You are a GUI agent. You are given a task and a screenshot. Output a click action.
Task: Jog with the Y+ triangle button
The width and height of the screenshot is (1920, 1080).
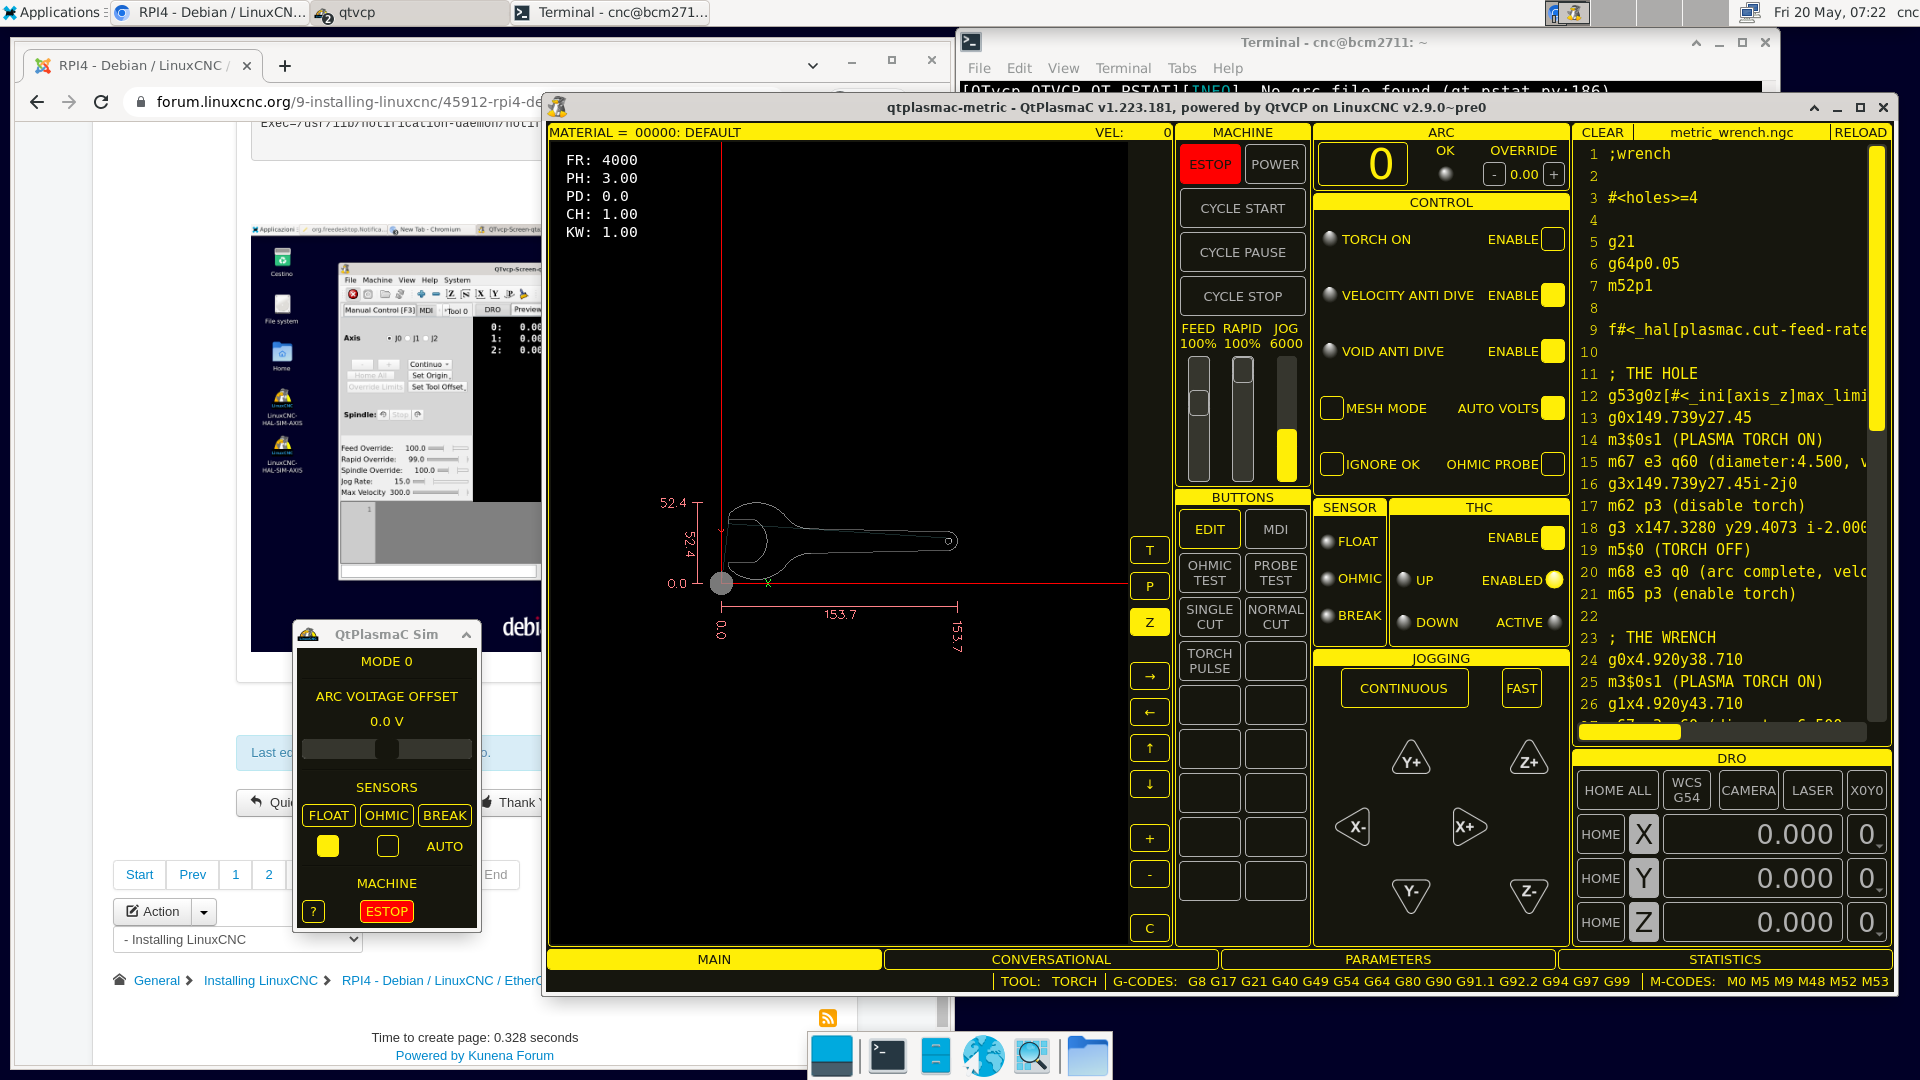tap(1411, 759)
